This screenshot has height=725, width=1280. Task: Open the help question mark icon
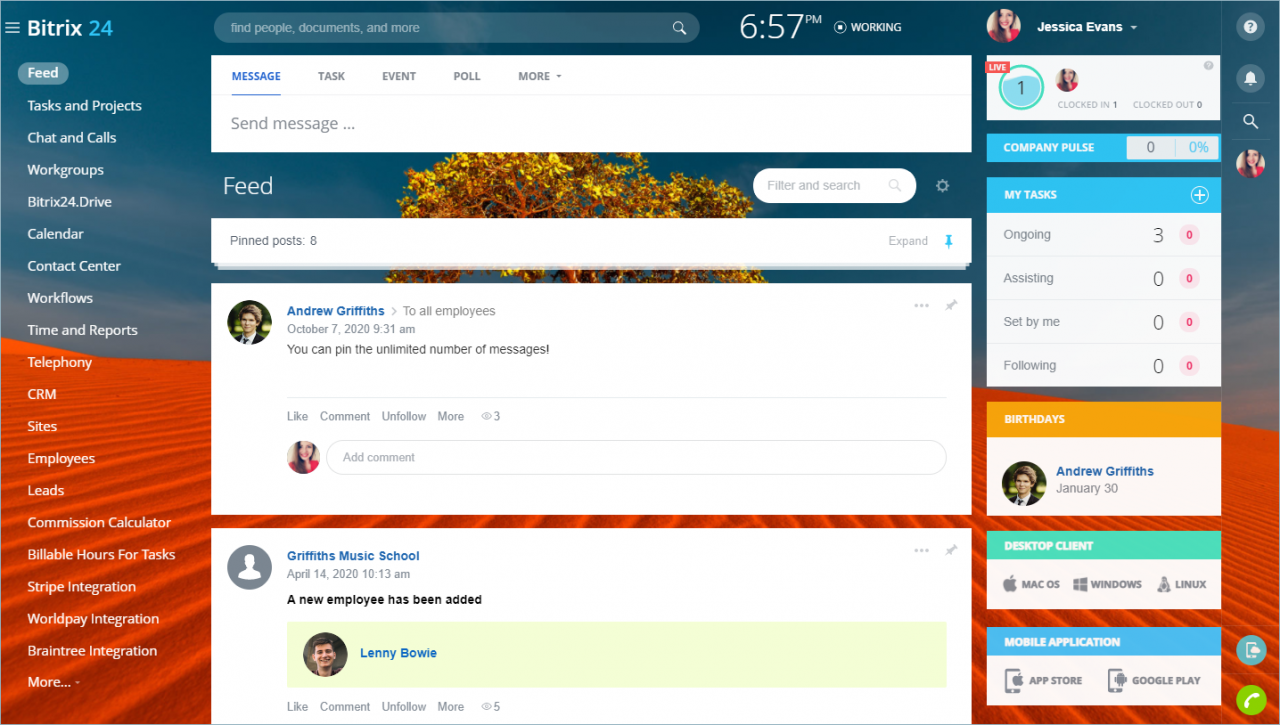pyautogui.click(x=1250, y=27)
